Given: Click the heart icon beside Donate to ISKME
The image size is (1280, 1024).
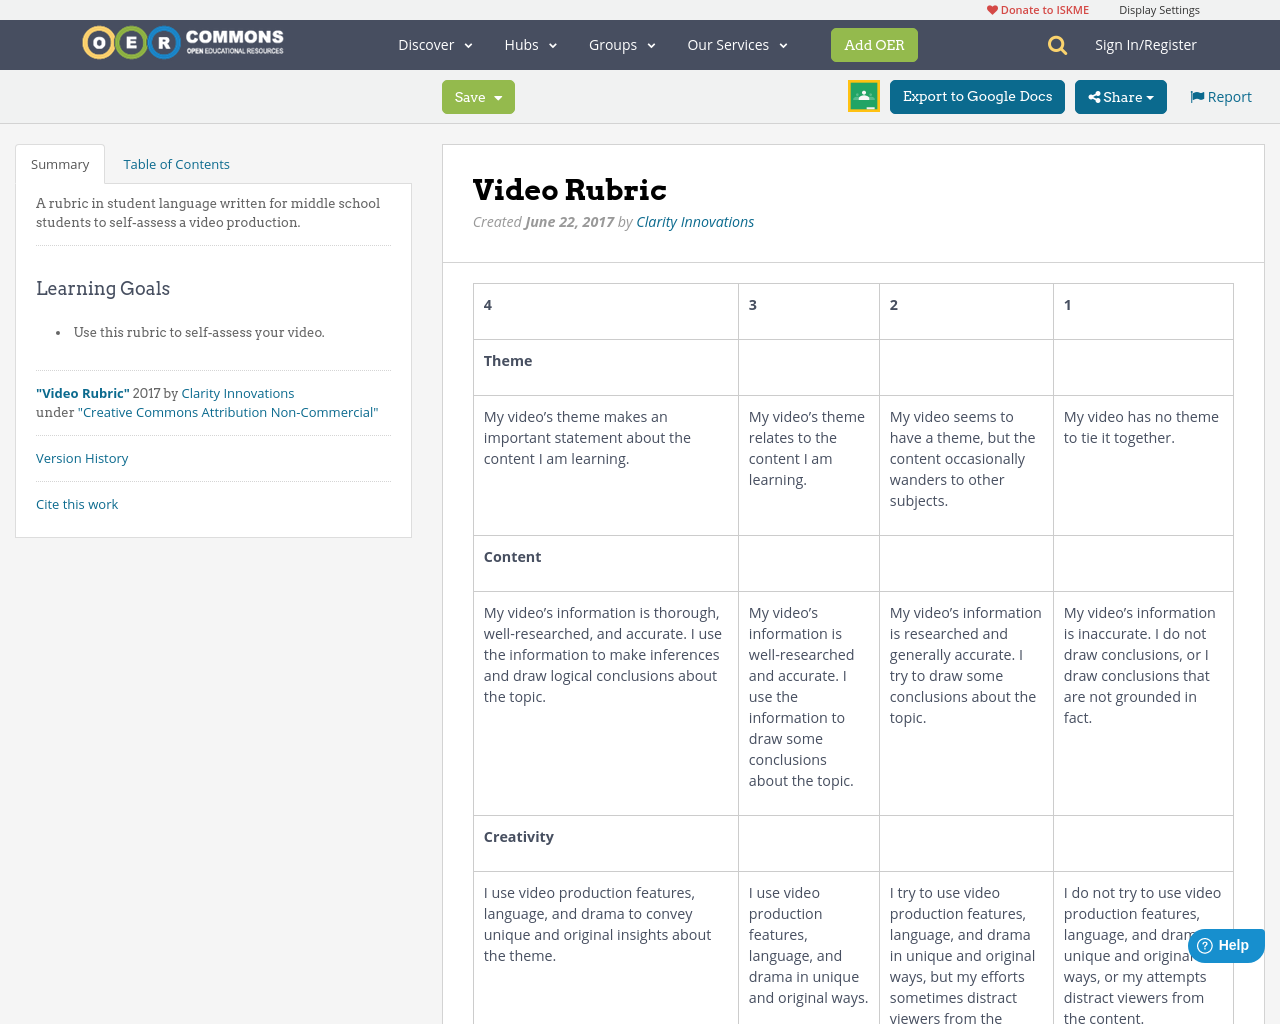Looking at the screenshot, I should click(x=990, y=9).
